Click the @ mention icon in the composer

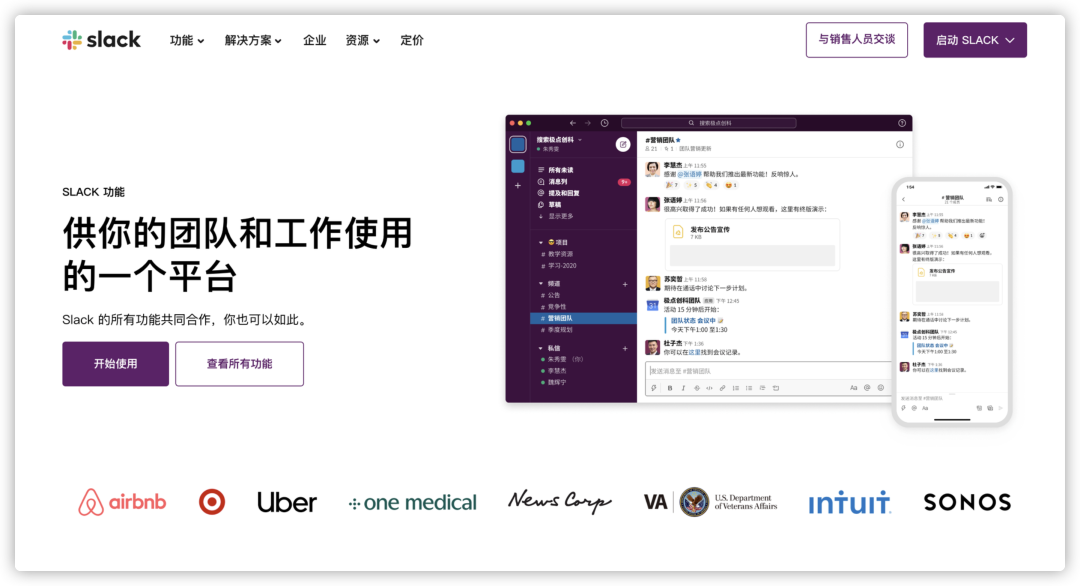pos(868,387)
